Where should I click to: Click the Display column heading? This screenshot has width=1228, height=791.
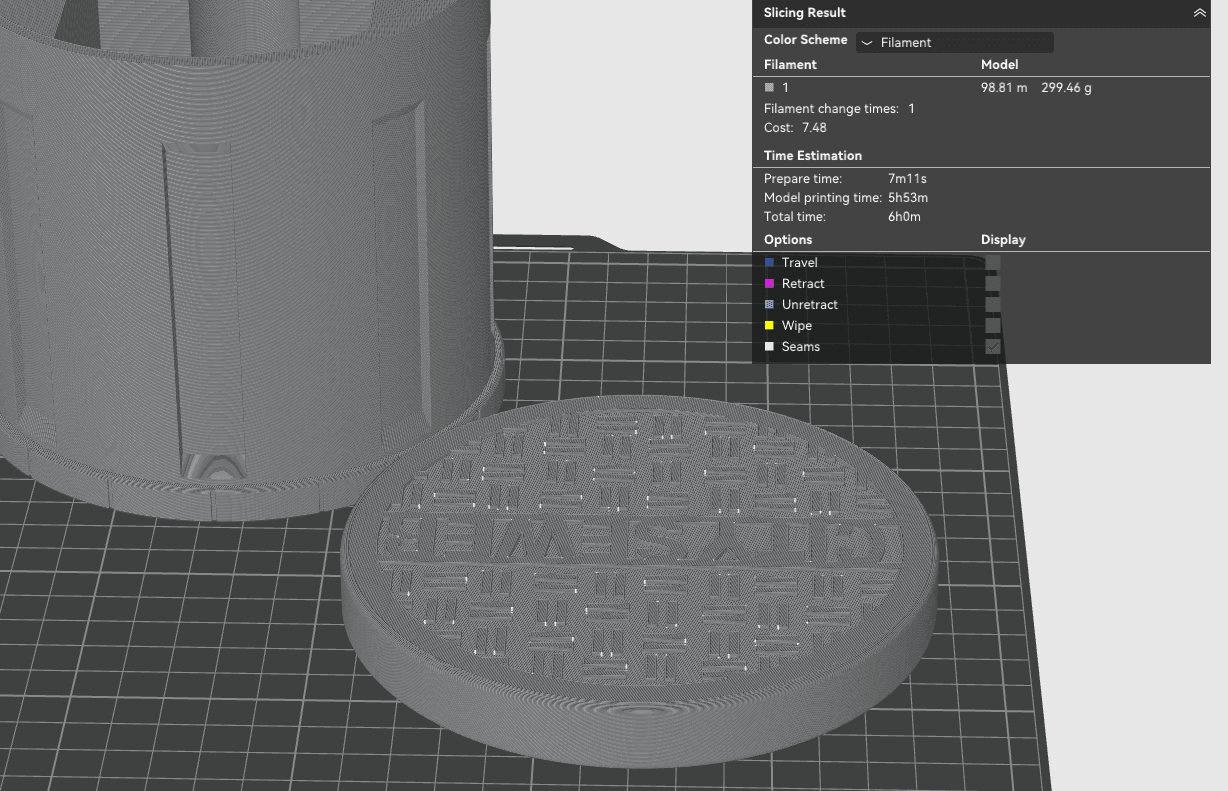point(1003,240)
